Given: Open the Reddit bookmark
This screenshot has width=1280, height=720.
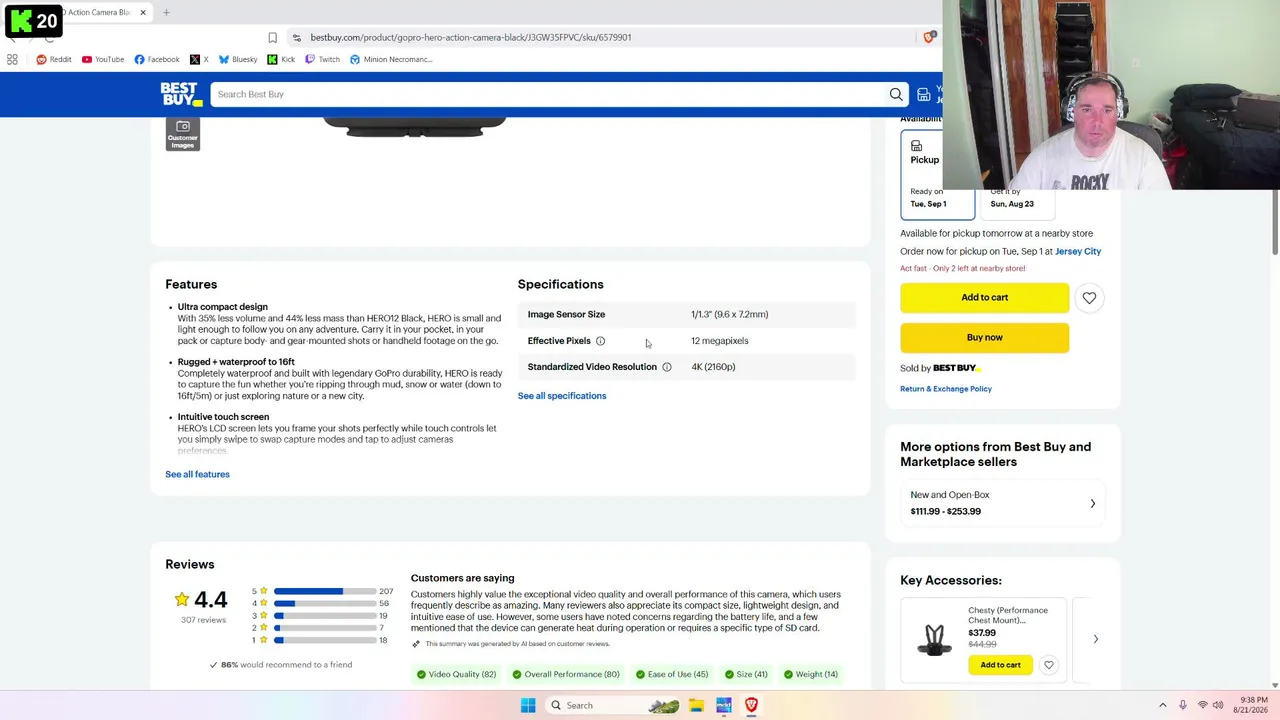Looking at the screenshot, I should [x=53, y=59].
